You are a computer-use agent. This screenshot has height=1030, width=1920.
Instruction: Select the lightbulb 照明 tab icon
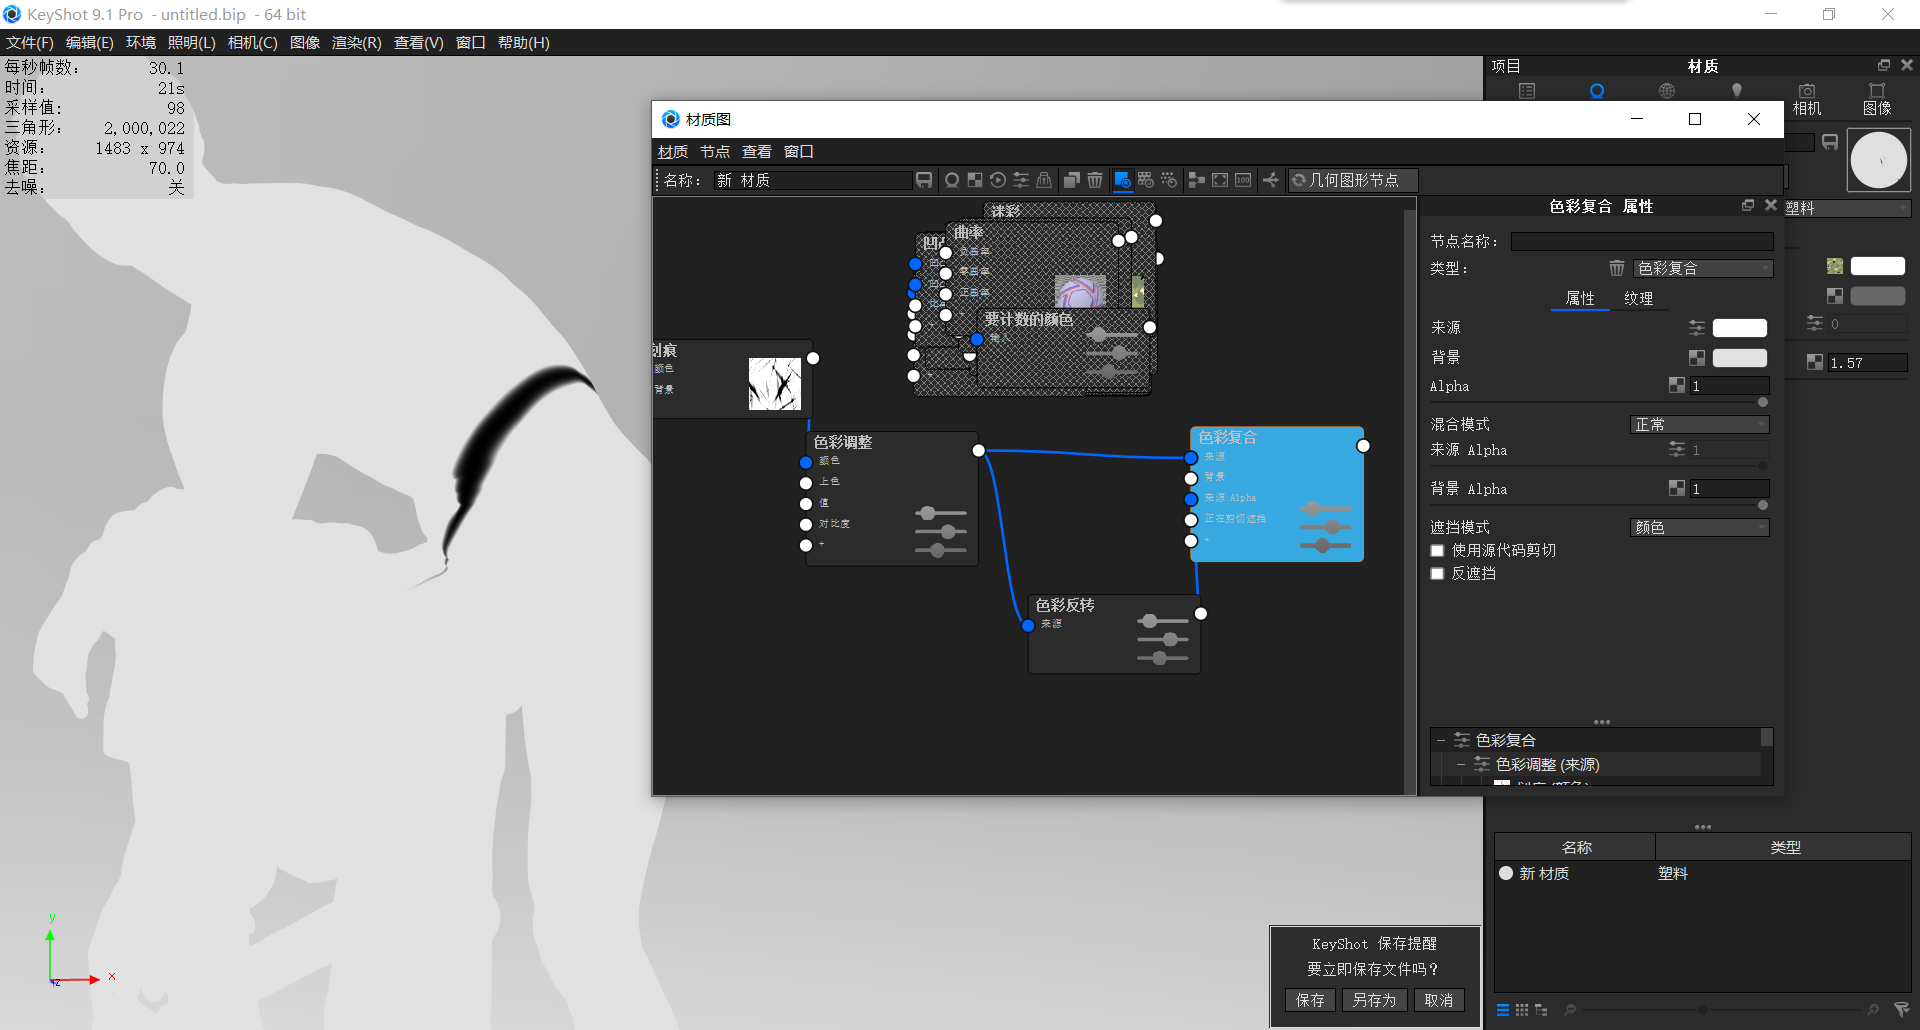click(1737, 89)
